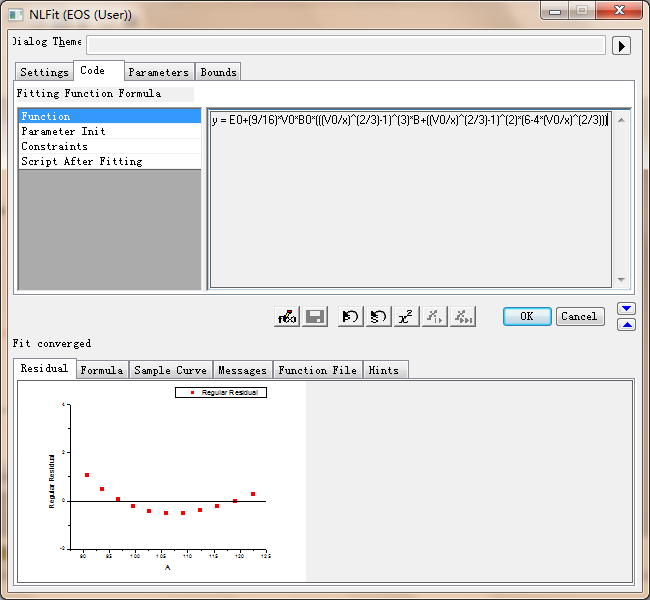Open the Messages tab

click(x=243, y=370)
